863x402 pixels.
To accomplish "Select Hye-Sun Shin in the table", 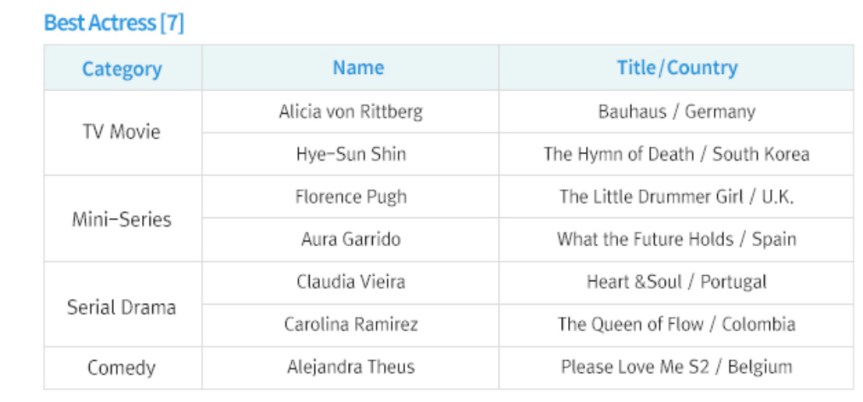I will click(351, 154).
